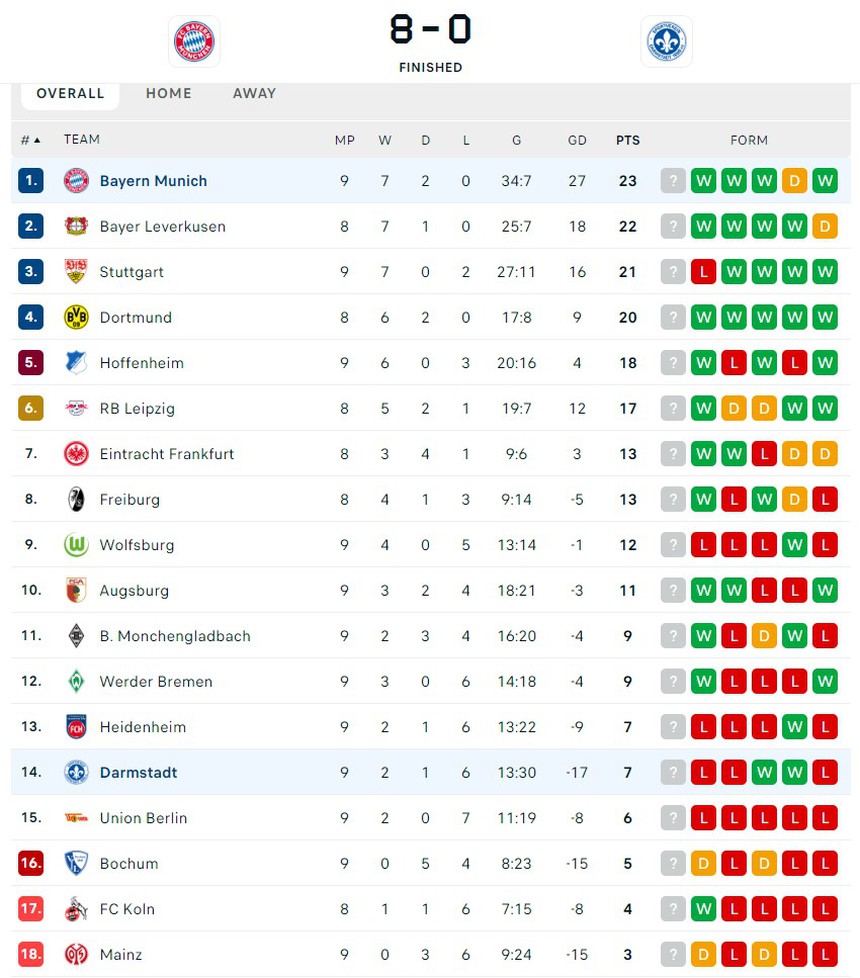Image resolution: width=860 pixels, height=978 pixels.
Task: Switch to the AWAY standings tab
Action: click(254, 93)
